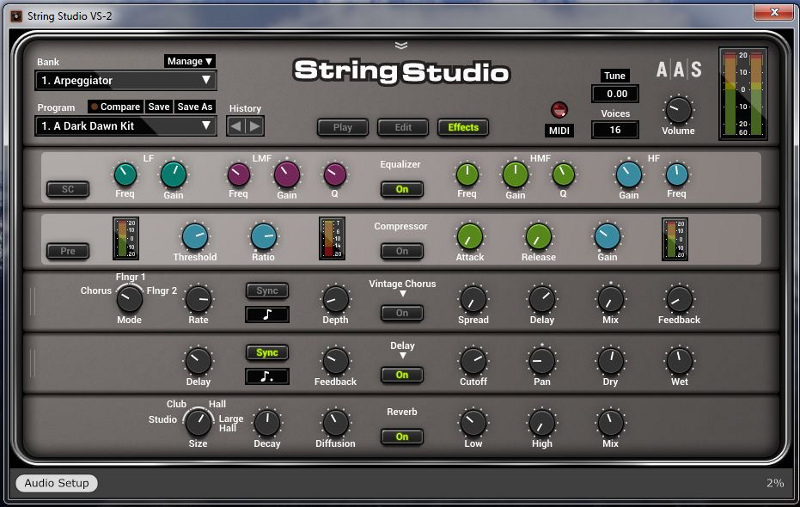Click the chorus Spread knob
The width and height of the screenshot is (800, 507).
click(x=473, y=299)
